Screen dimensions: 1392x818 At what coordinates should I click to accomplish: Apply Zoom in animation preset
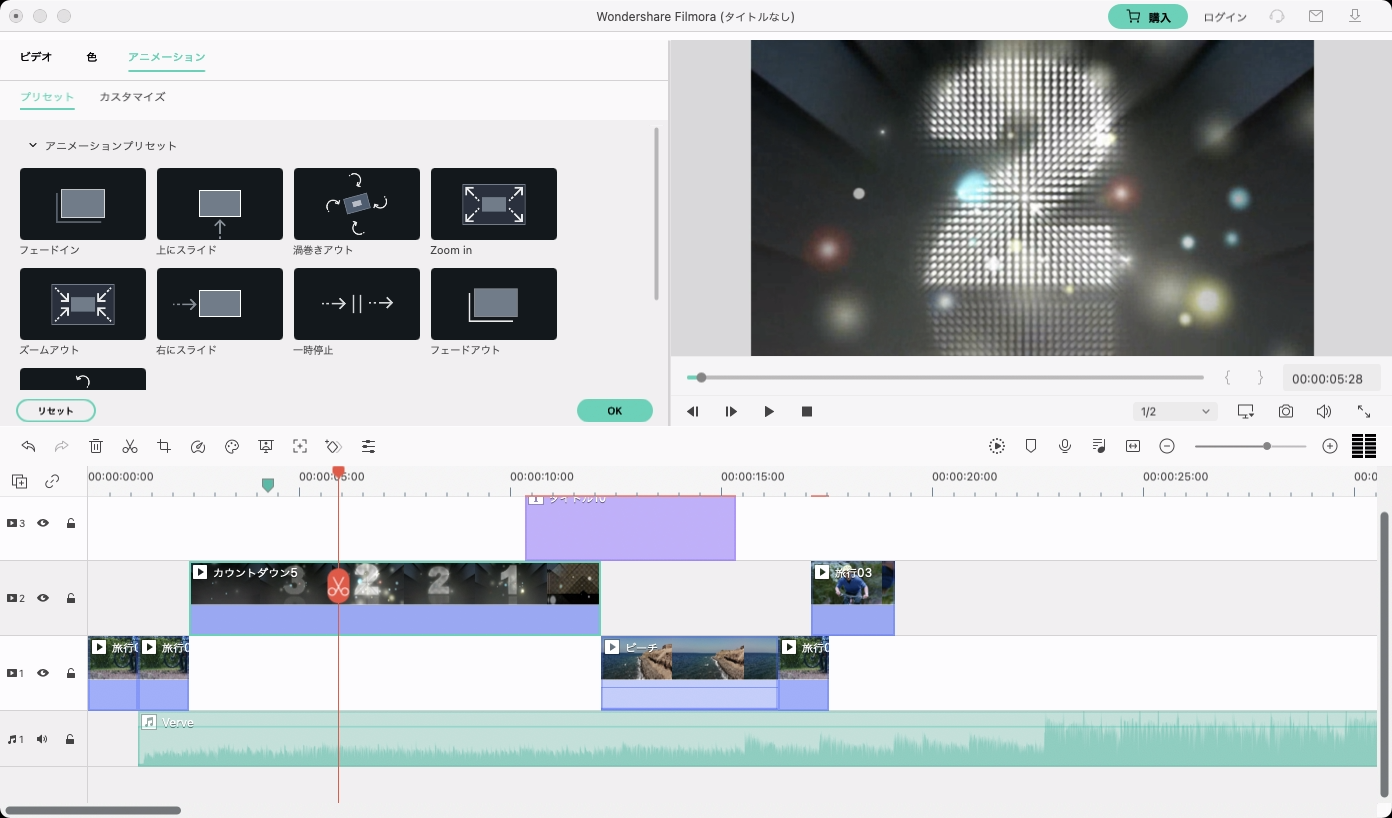pyautogui.click(x=494, y=204)
